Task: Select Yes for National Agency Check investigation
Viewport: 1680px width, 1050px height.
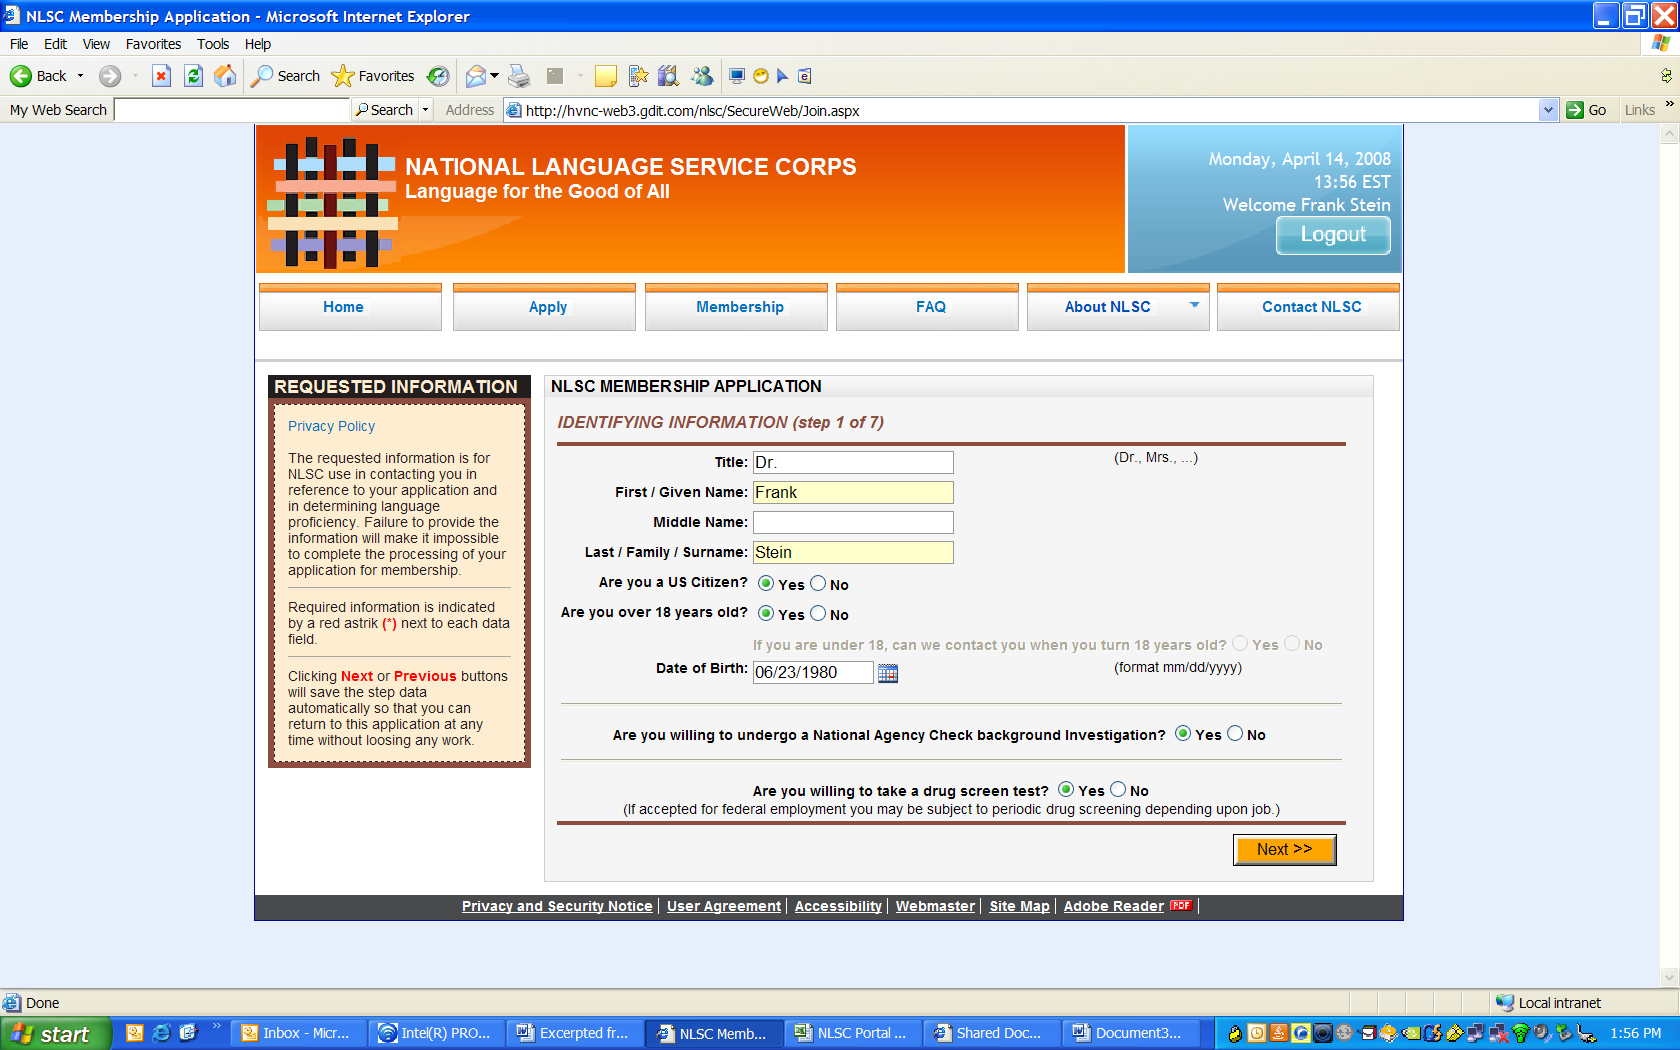Action: coord(1183,733)
